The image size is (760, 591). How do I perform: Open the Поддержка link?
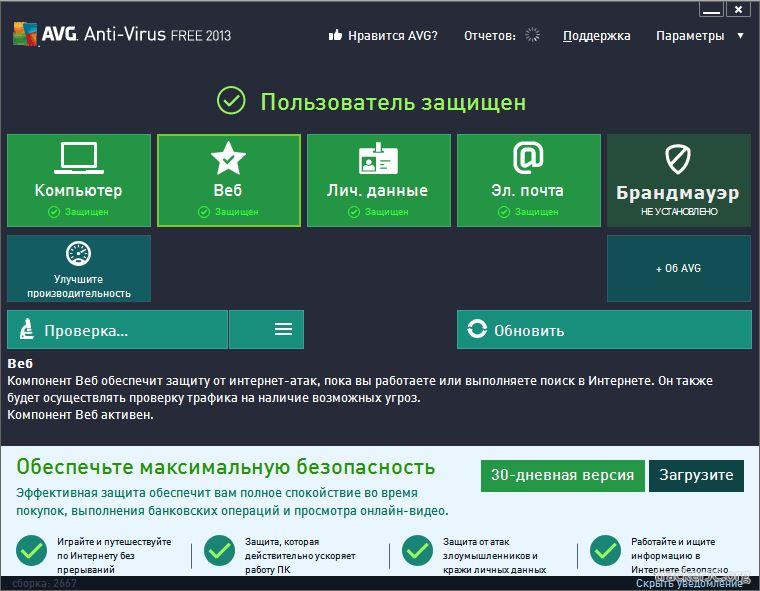tap(596, 36)
